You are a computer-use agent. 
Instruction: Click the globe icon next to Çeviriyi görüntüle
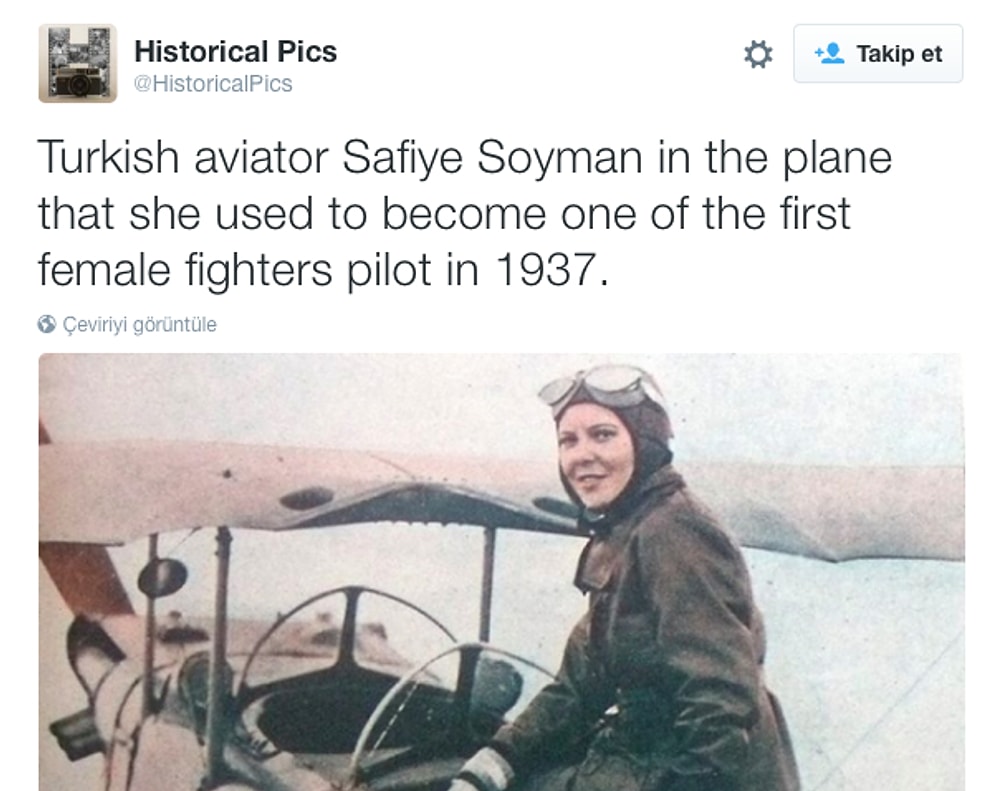[45, 324]
